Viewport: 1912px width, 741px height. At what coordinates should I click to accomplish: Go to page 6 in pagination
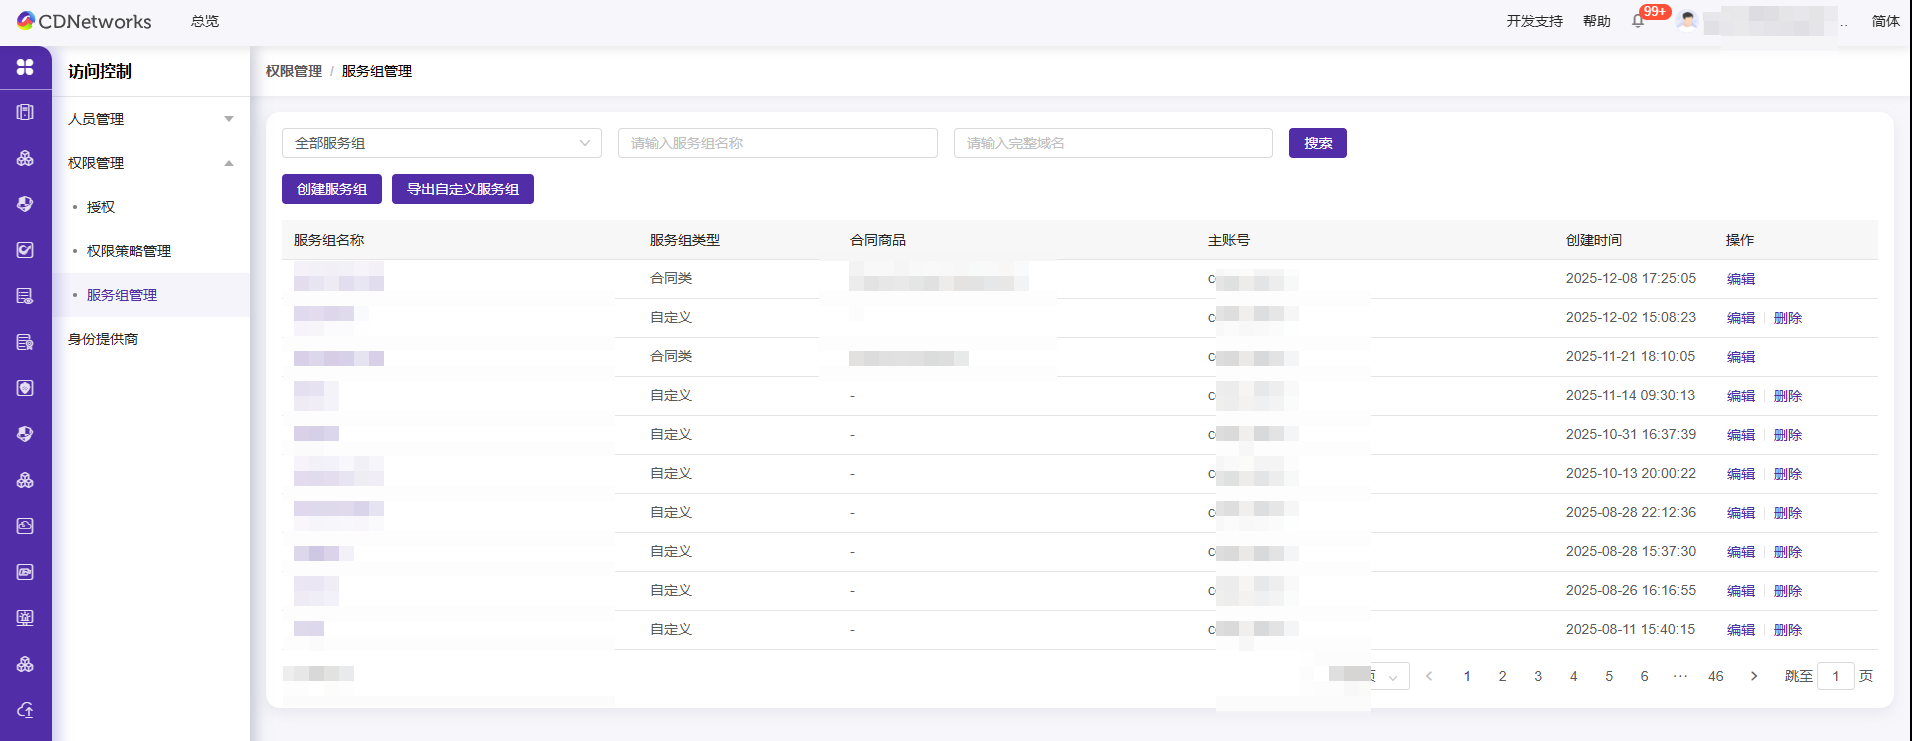click(1644, 676)
